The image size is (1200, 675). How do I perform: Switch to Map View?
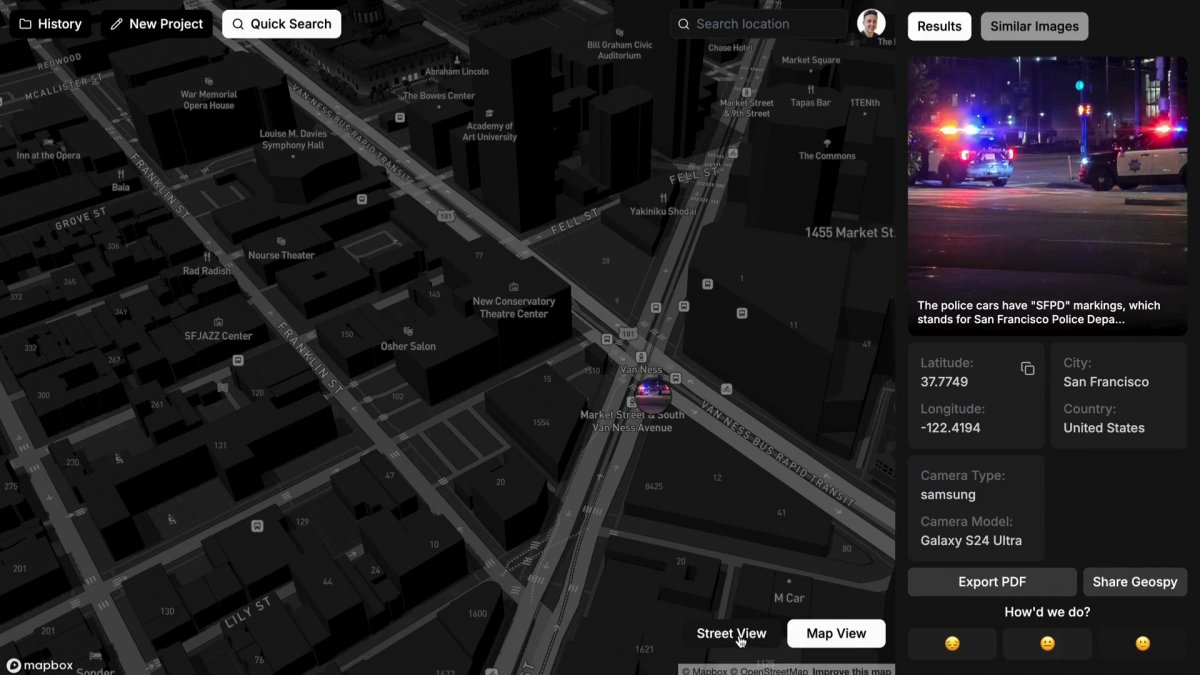point(836,634)
